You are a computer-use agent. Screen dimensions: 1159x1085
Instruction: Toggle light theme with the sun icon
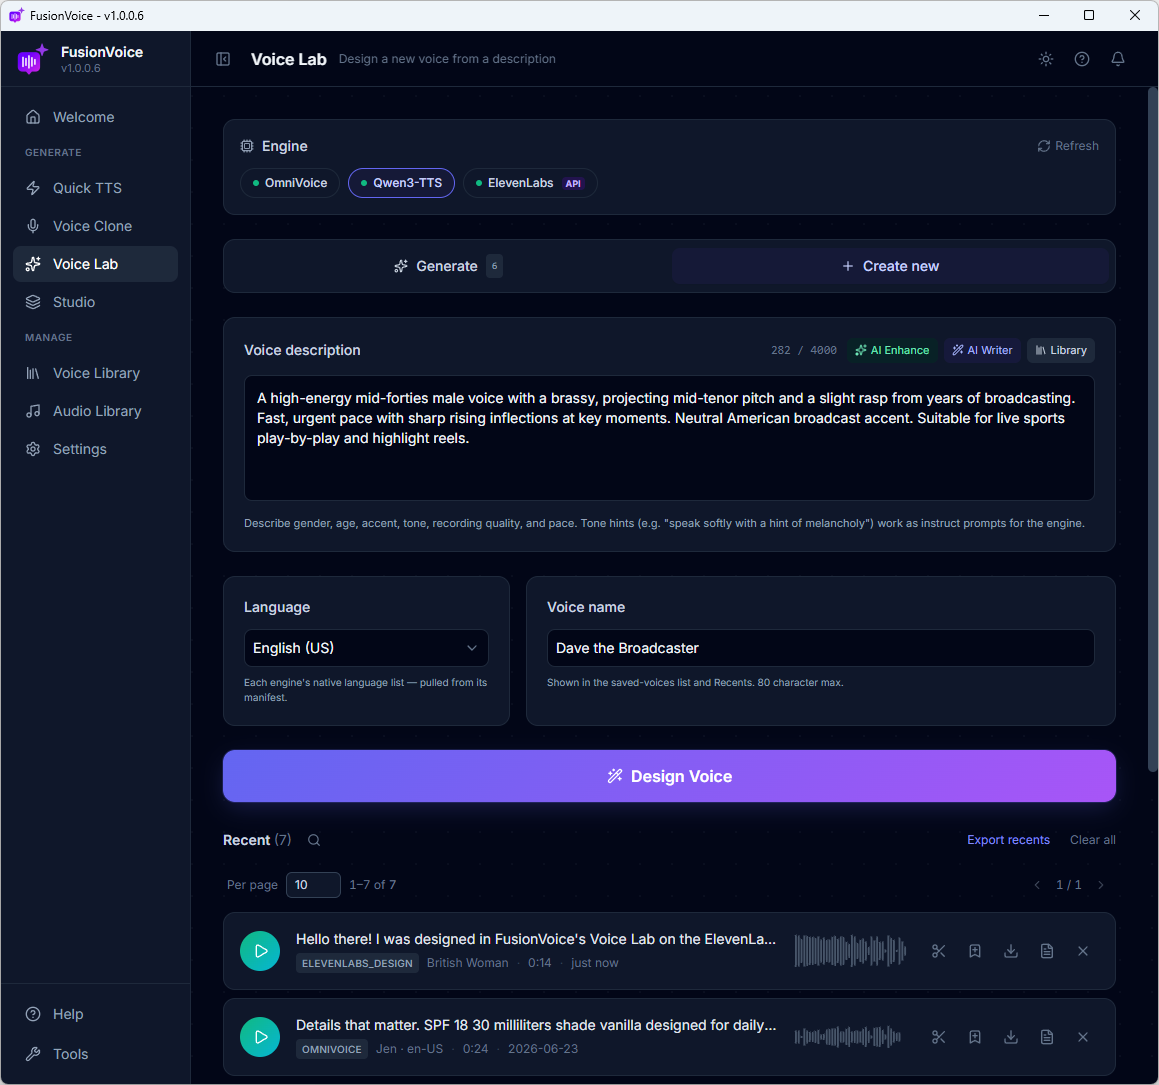[1045, 59]
